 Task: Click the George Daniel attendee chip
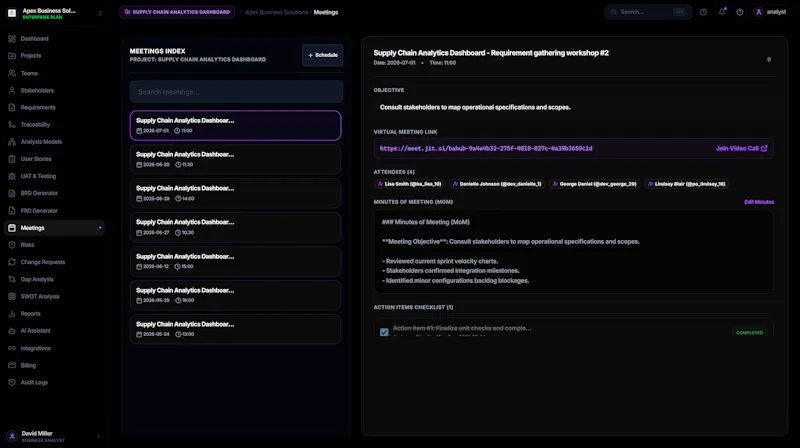click(x=594, y=184)
